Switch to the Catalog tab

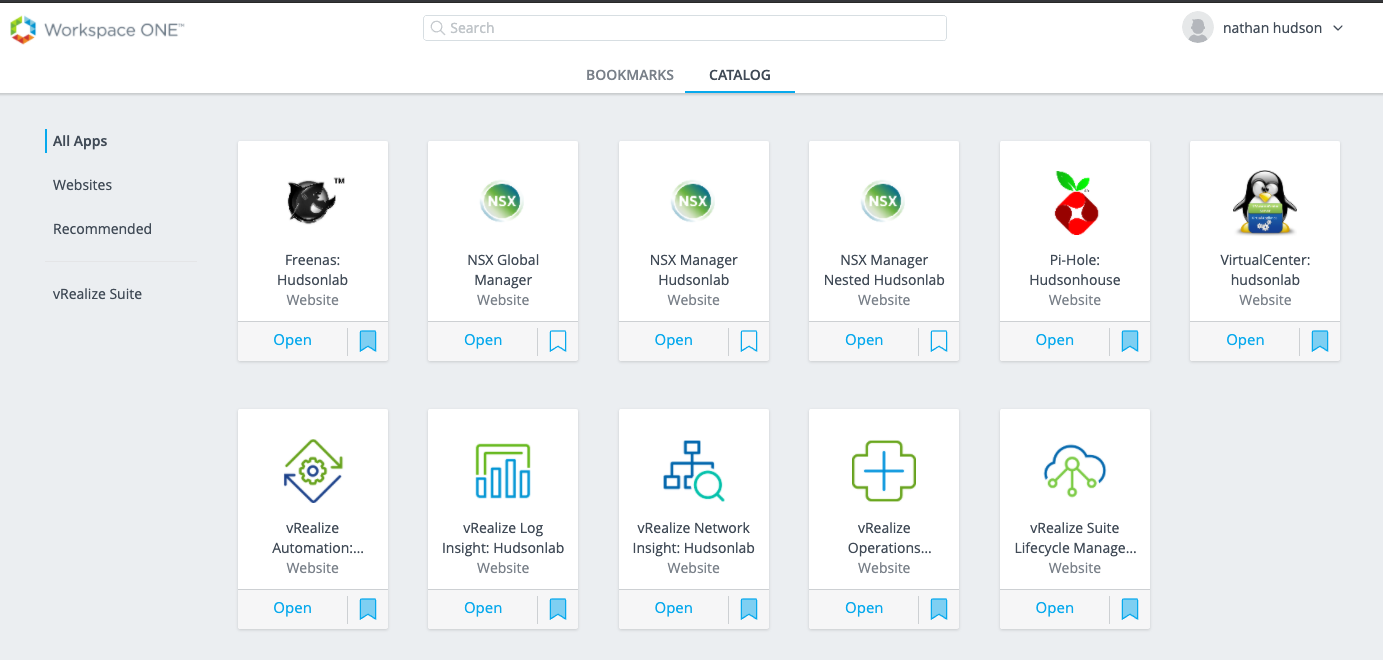[x=740, y=75]
